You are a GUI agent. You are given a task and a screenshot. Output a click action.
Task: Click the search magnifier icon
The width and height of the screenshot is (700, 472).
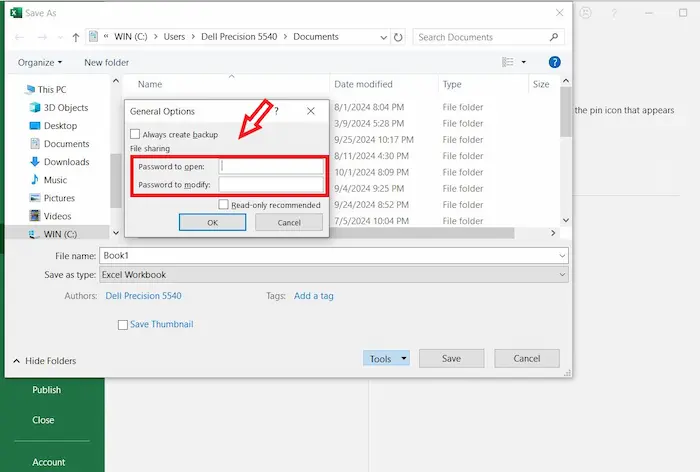(x=554, y=37)
